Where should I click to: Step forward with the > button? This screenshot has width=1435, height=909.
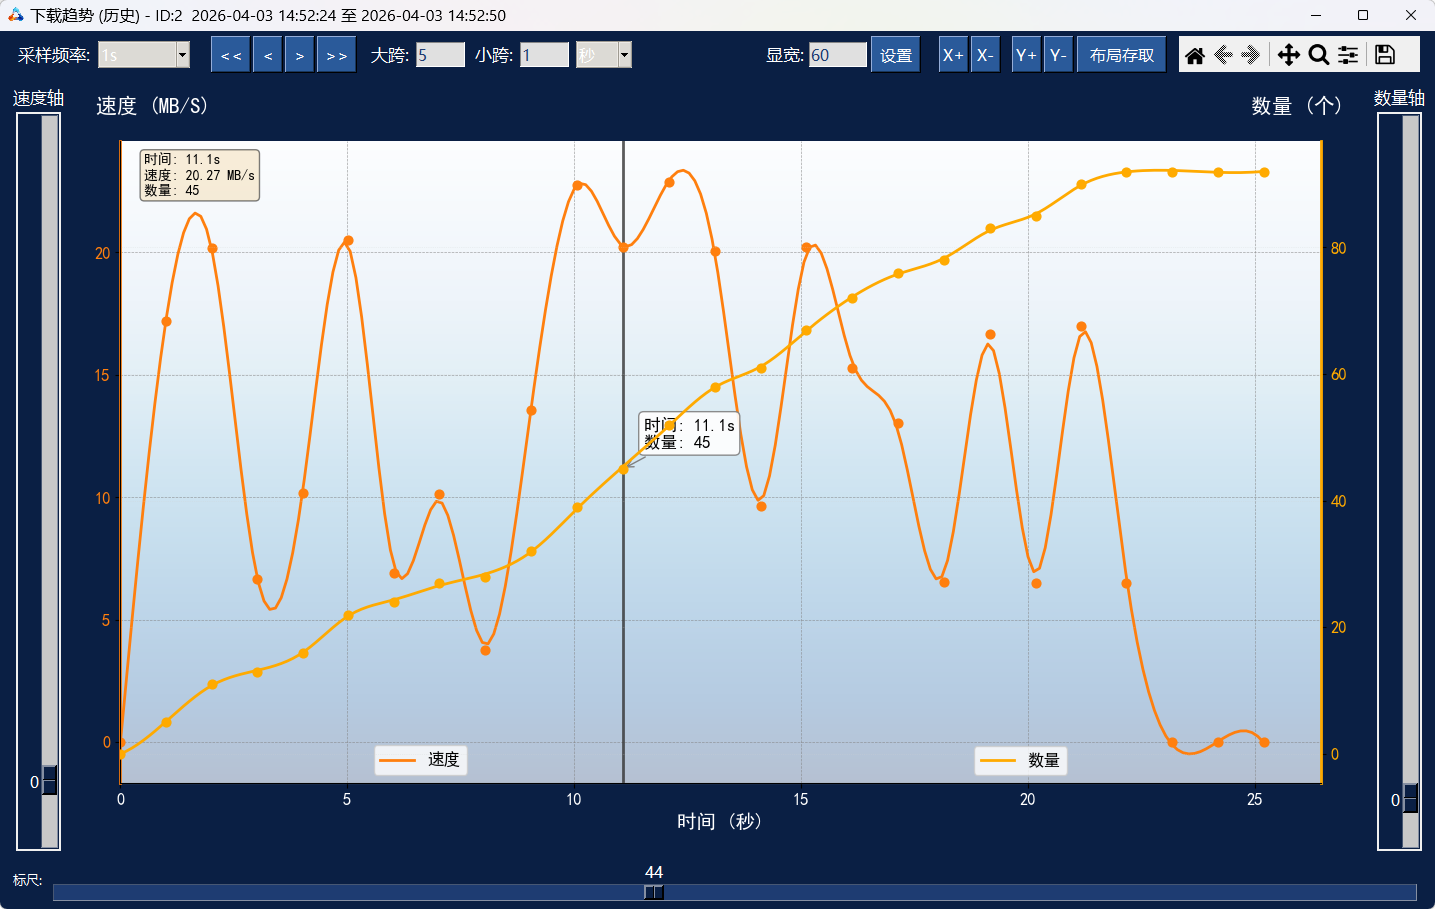click(x=299, y=55)
